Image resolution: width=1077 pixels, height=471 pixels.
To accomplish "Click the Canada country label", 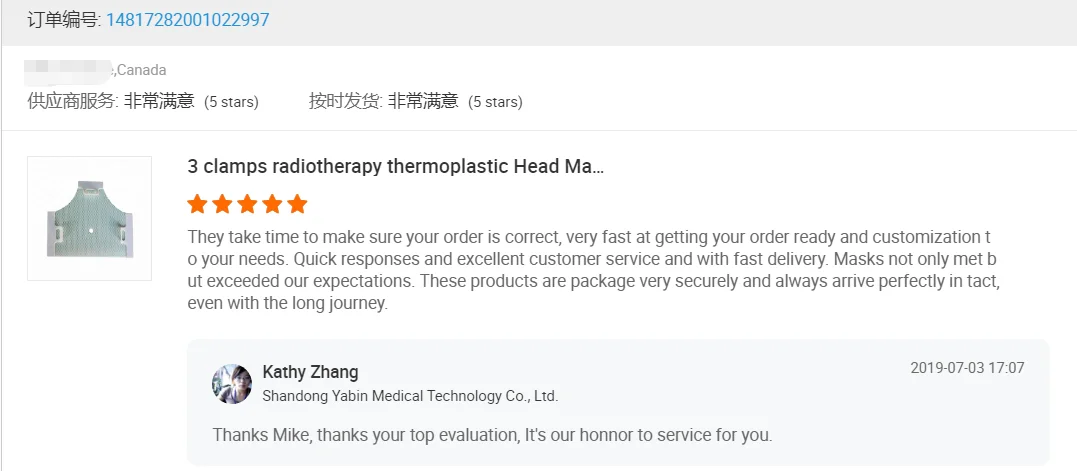I will click(142, 70).
